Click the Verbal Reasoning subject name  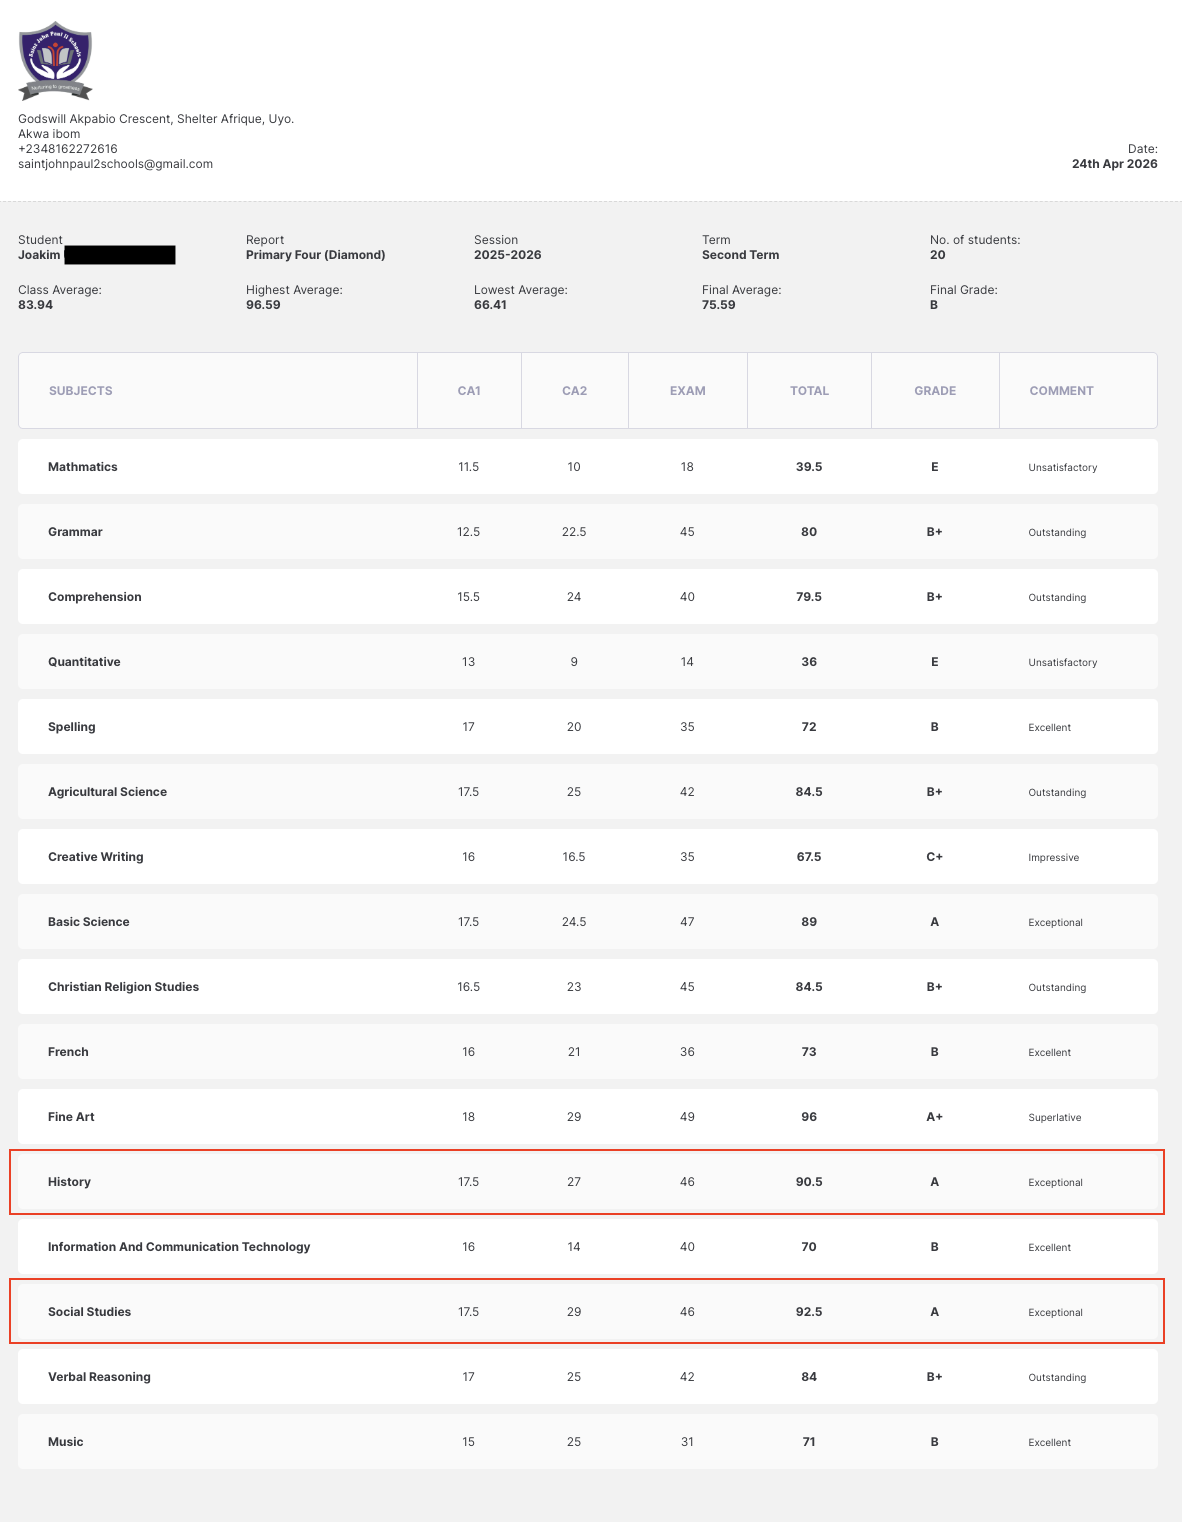click(x=99, y=1377)
